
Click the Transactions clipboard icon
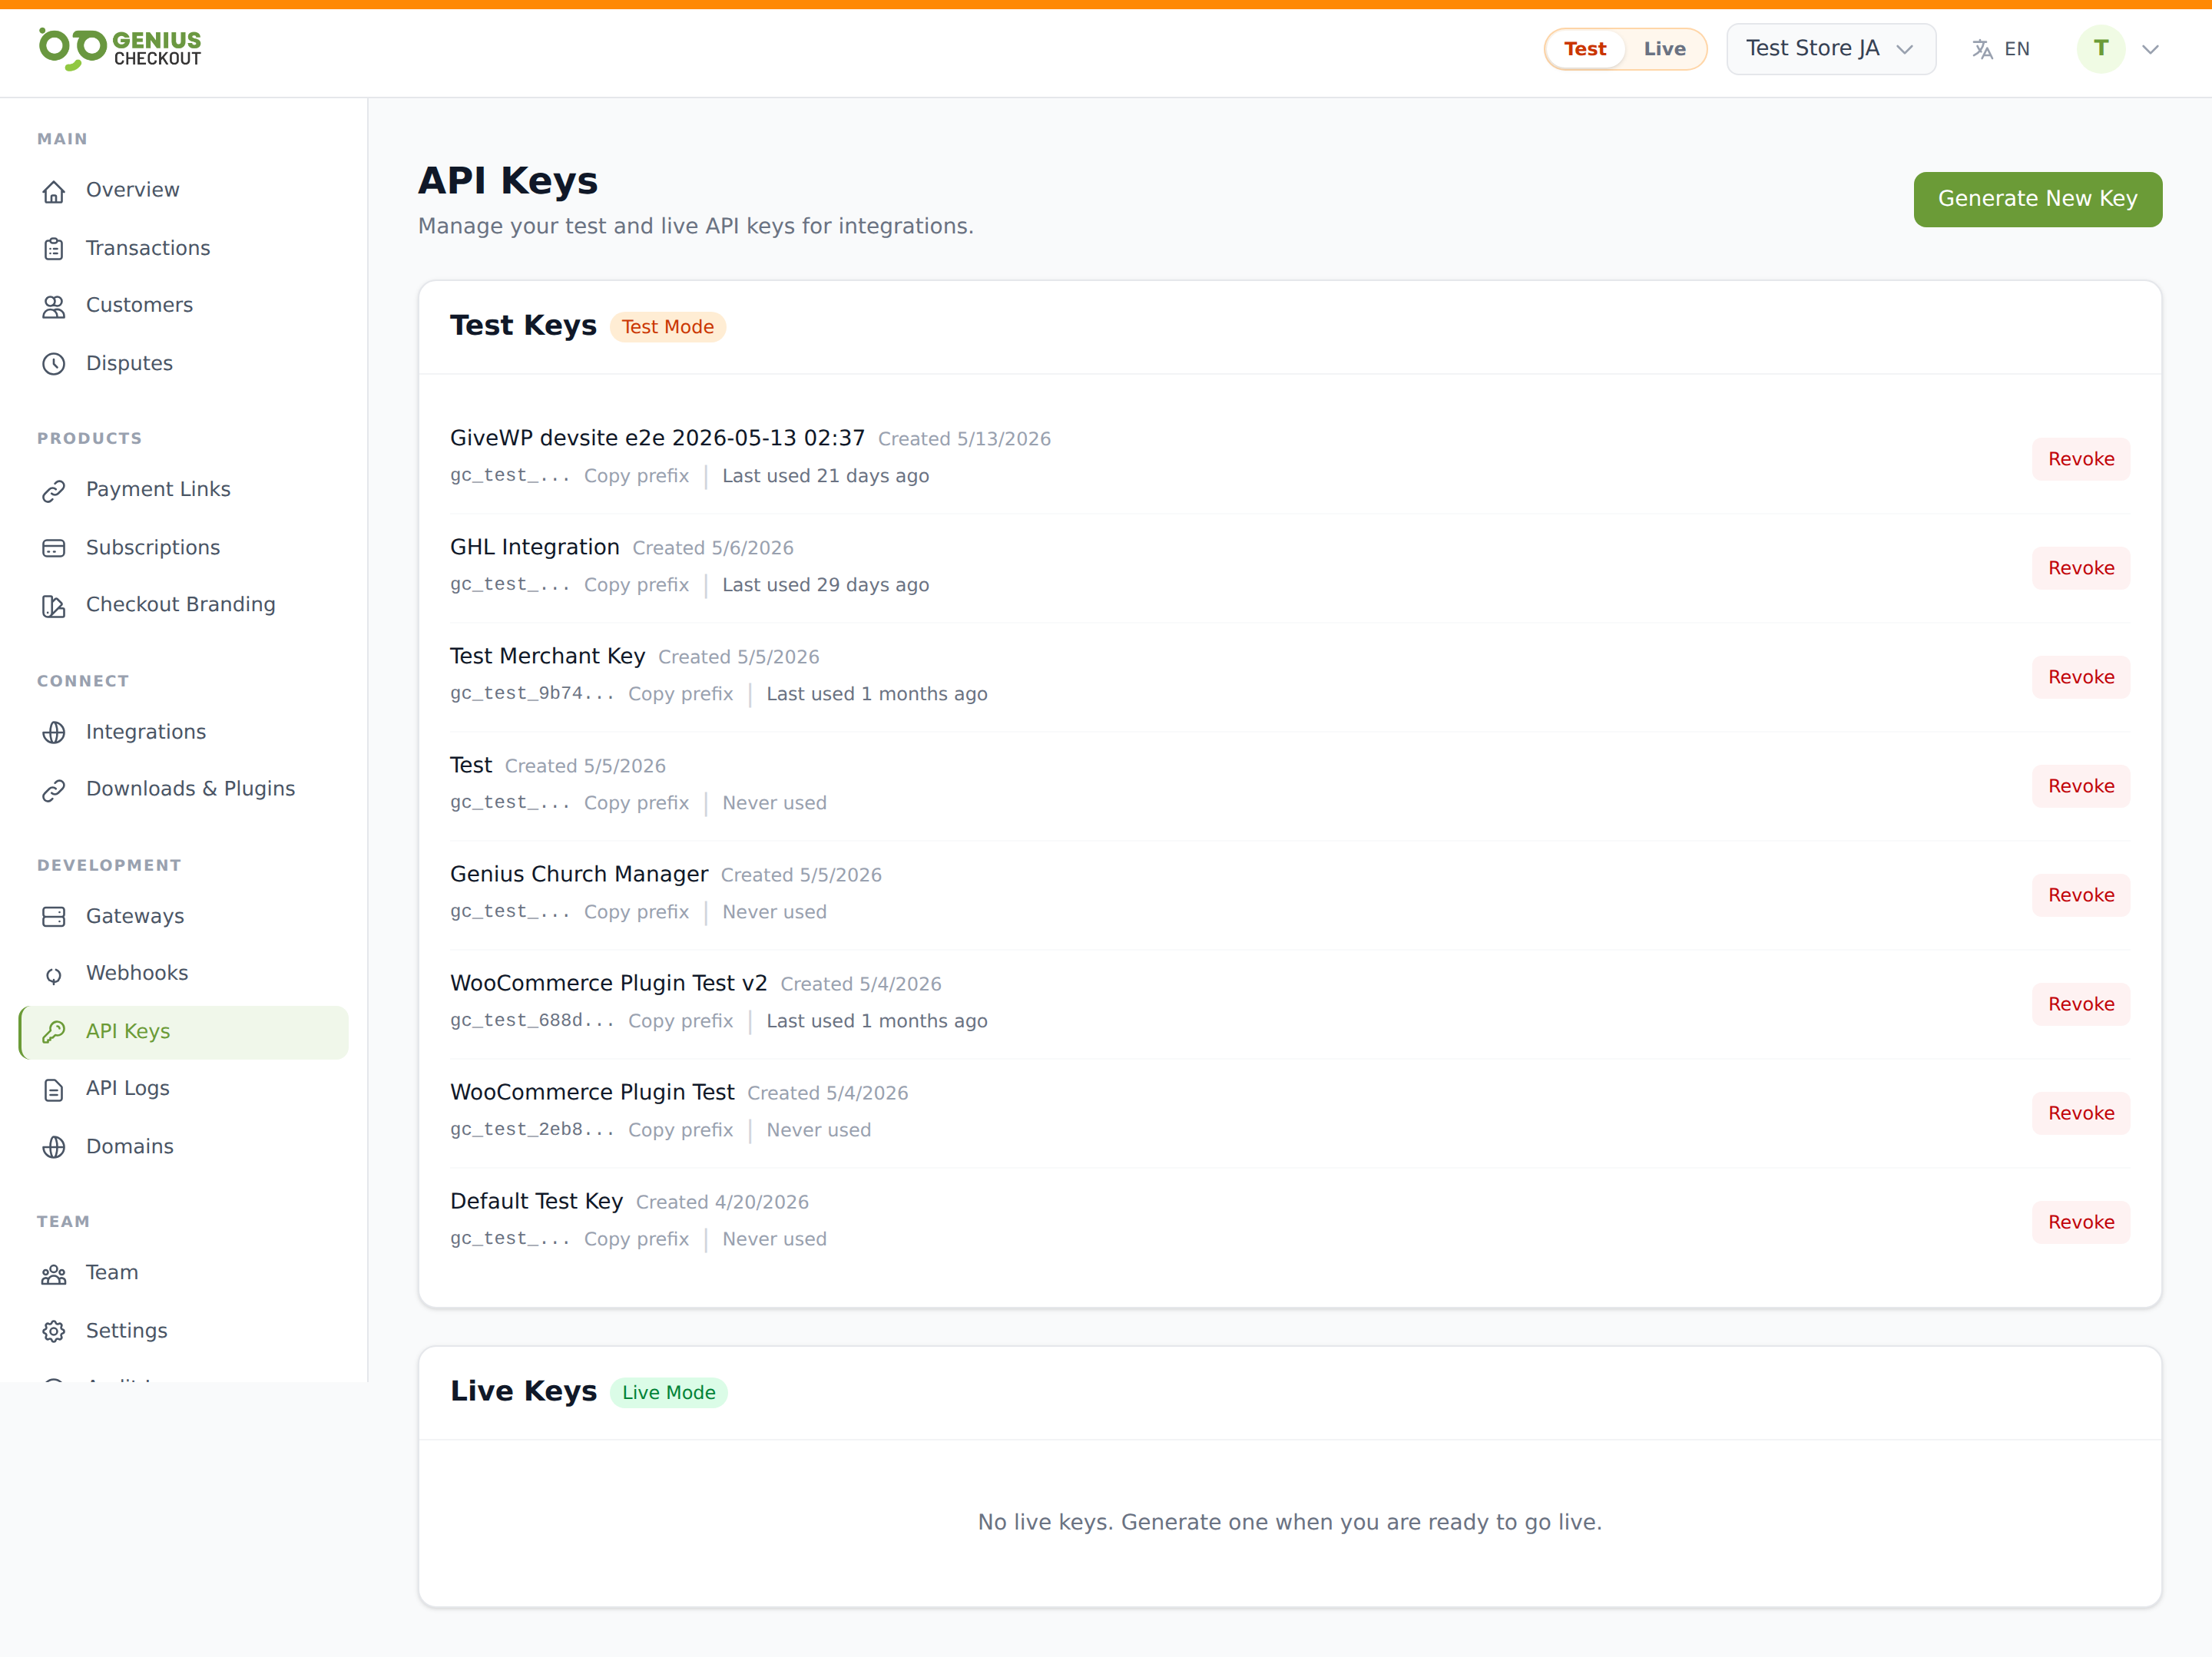coord(54,249)
